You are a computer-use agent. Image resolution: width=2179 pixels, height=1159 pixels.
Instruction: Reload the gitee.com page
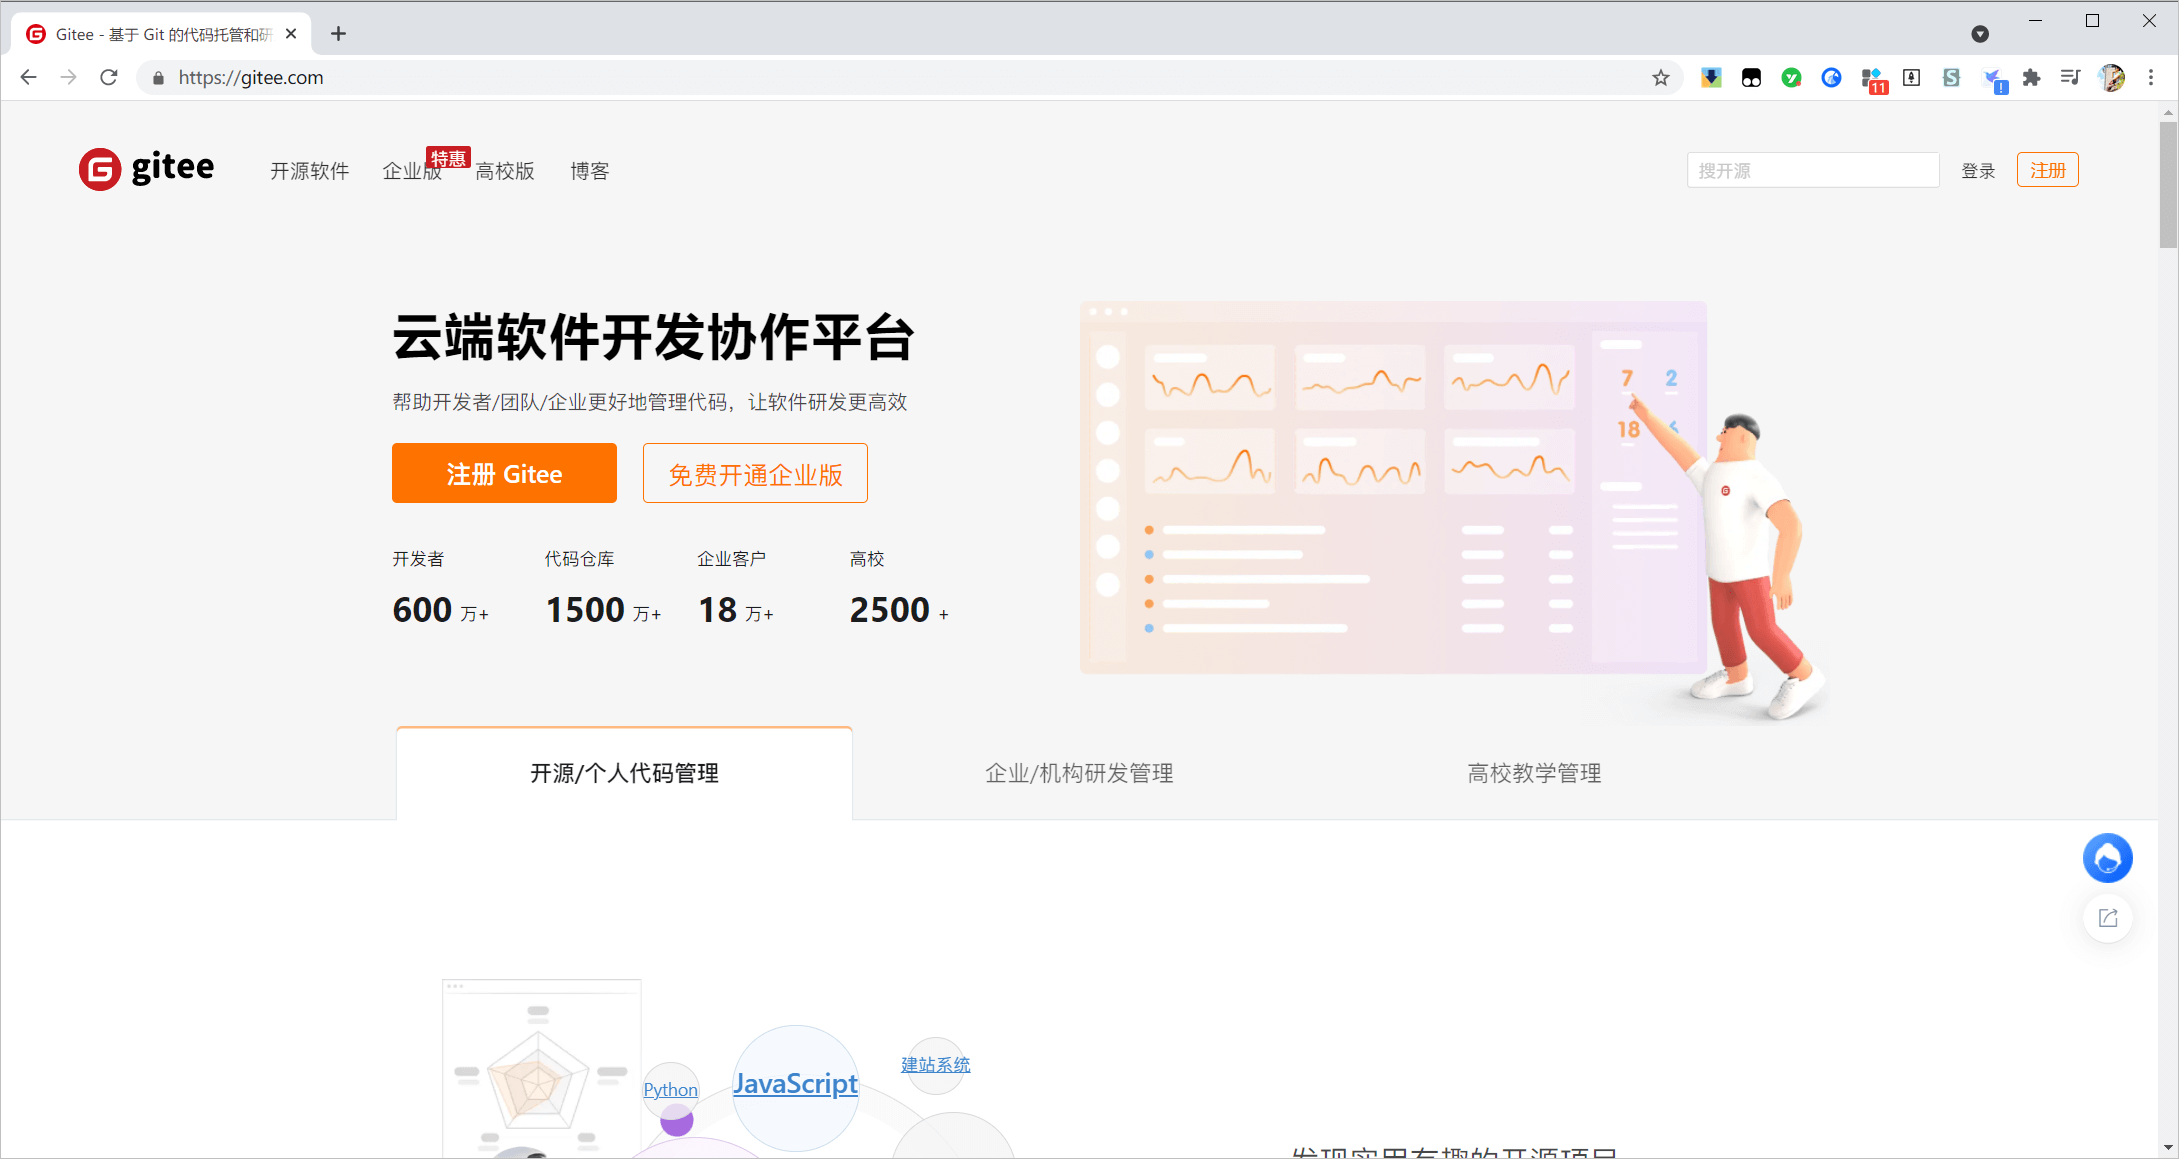109,78
